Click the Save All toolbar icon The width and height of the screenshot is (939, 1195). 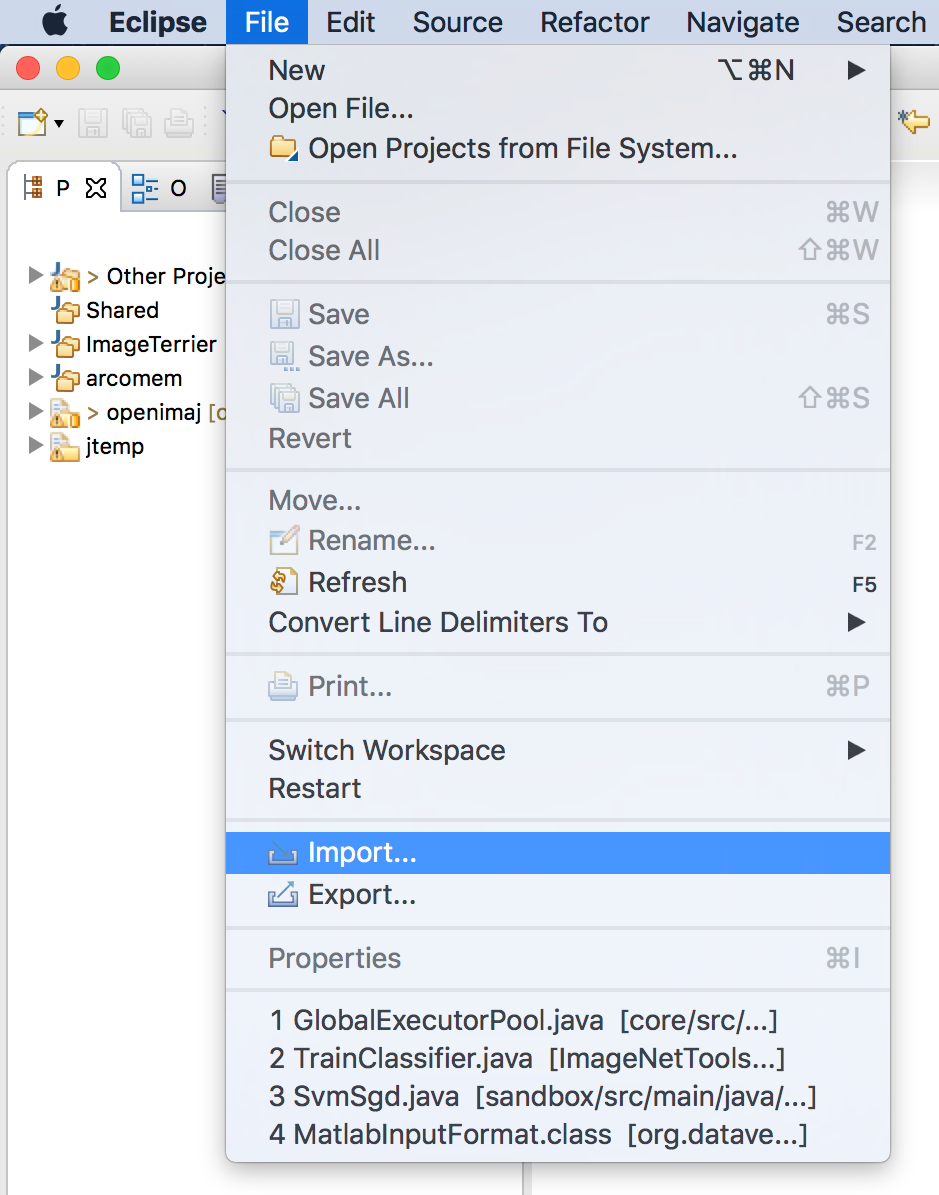136,122
